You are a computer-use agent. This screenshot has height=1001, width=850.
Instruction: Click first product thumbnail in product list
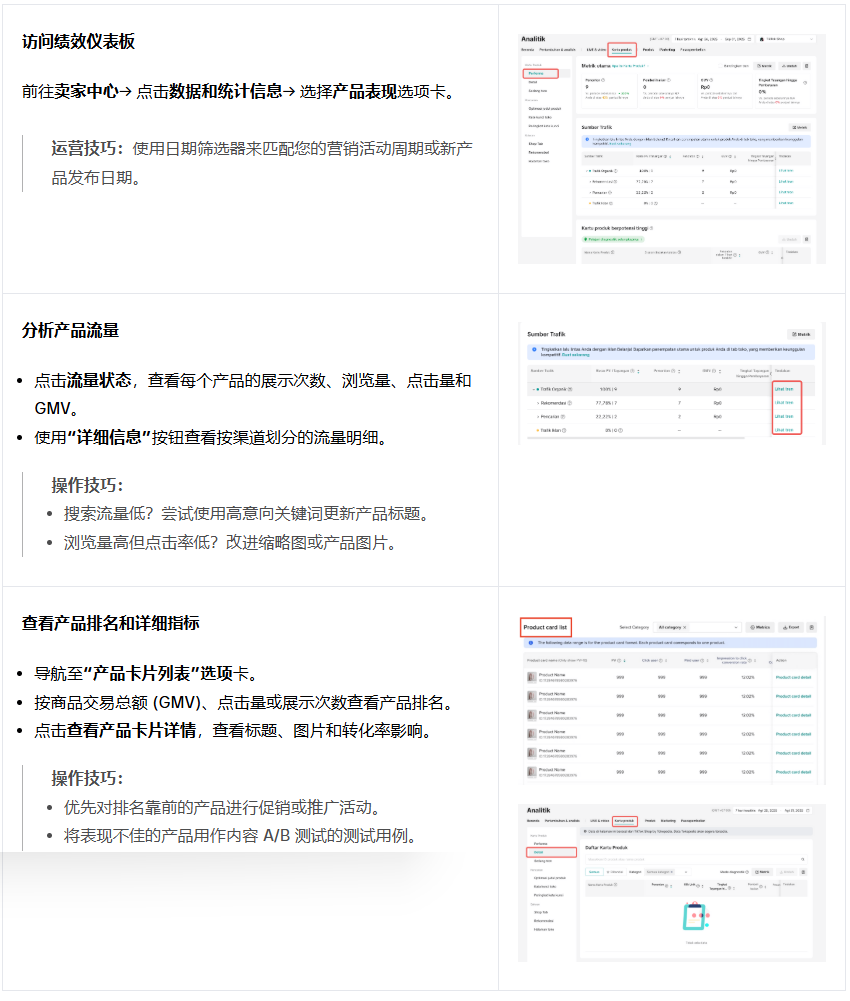click(x=531, y=677)
